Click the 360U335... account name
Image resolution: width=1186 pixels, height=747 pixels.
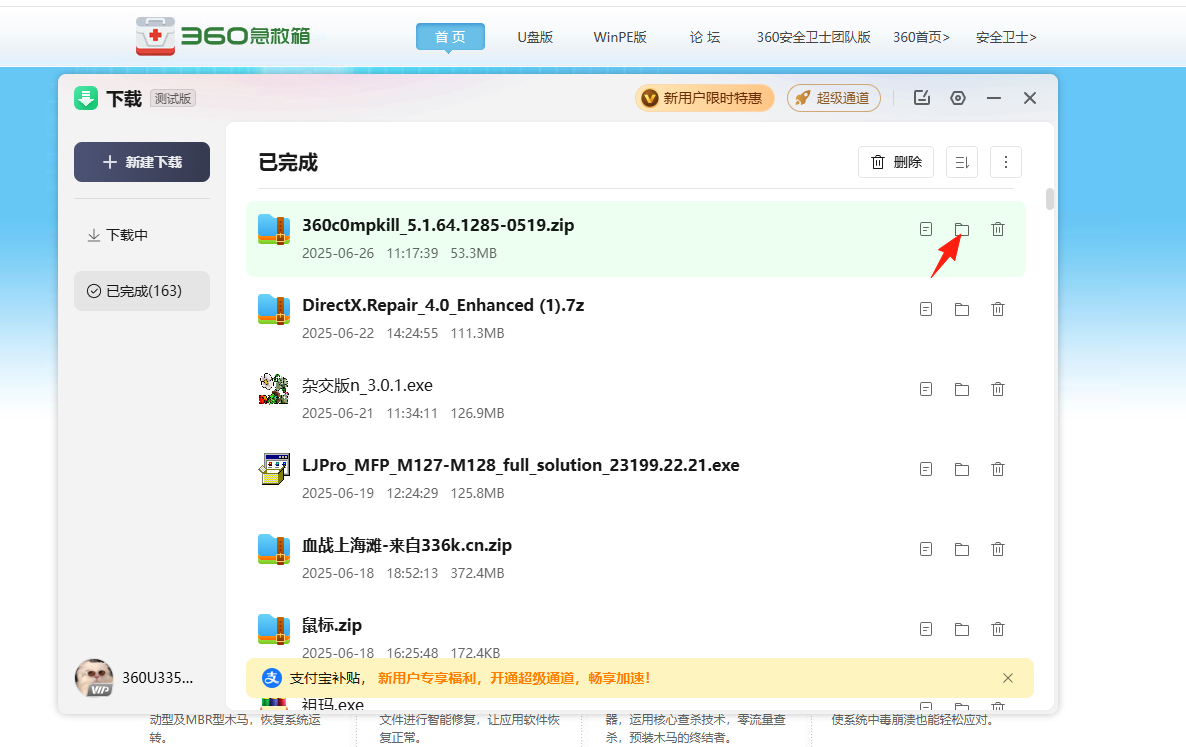pos(157,677)
